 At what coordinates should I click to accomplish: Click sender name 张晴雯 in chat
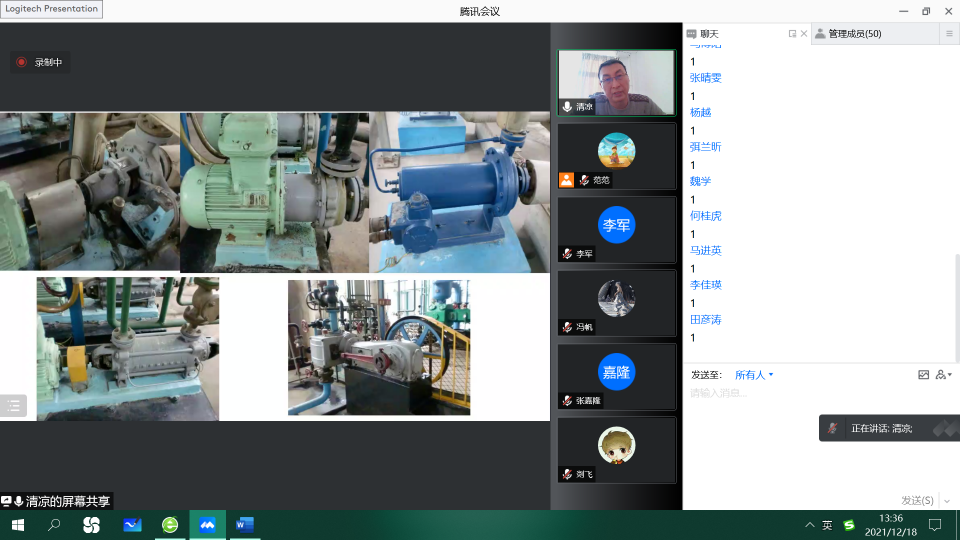coord(705,78)
